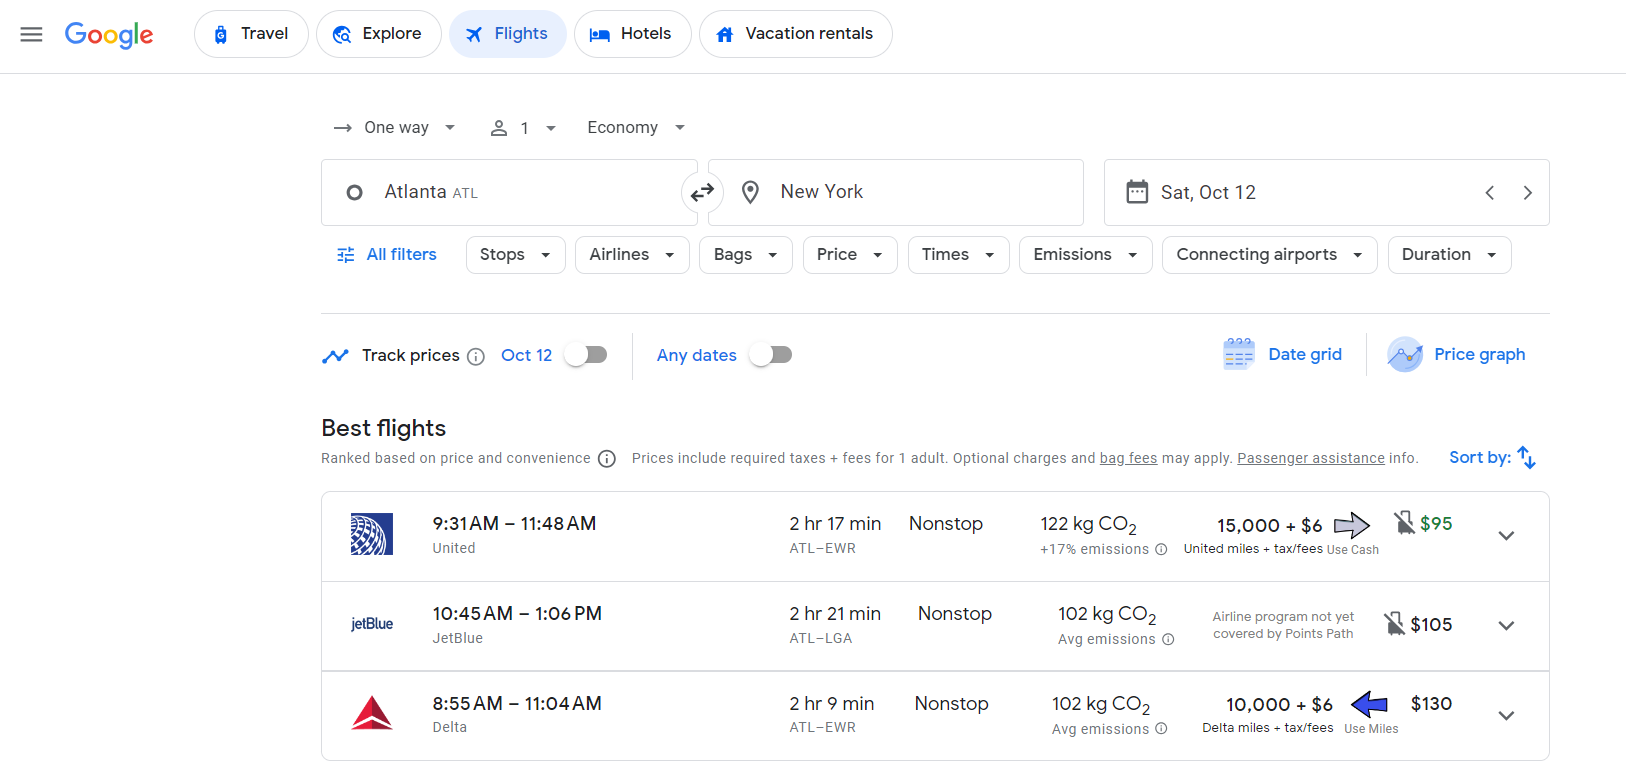This screenshot has height=781, width=1626.
Task: Toggle price tracking for Oct 12
Action: pos(586,355)
